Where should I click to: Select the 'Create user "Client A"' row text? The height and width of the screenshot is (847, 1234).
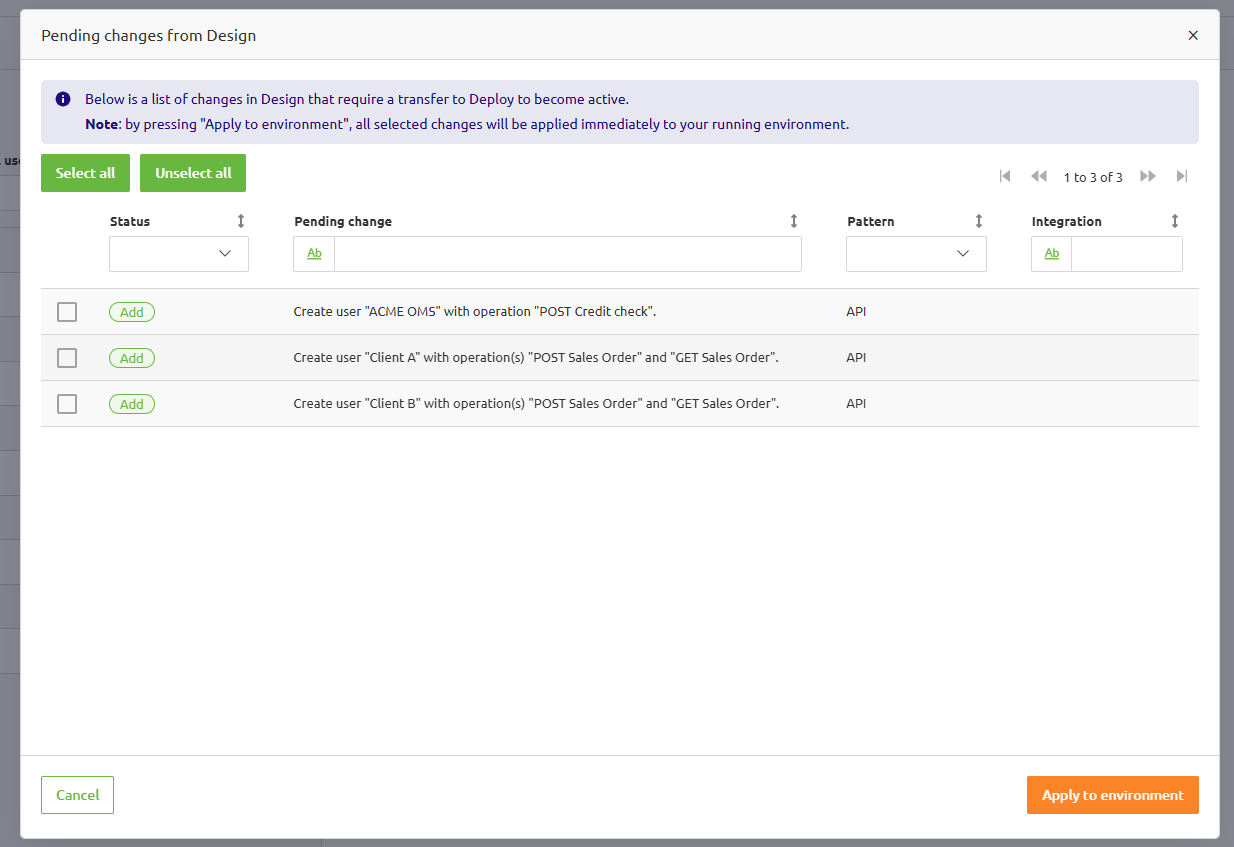pyautogui.click(x=536, y=358)
